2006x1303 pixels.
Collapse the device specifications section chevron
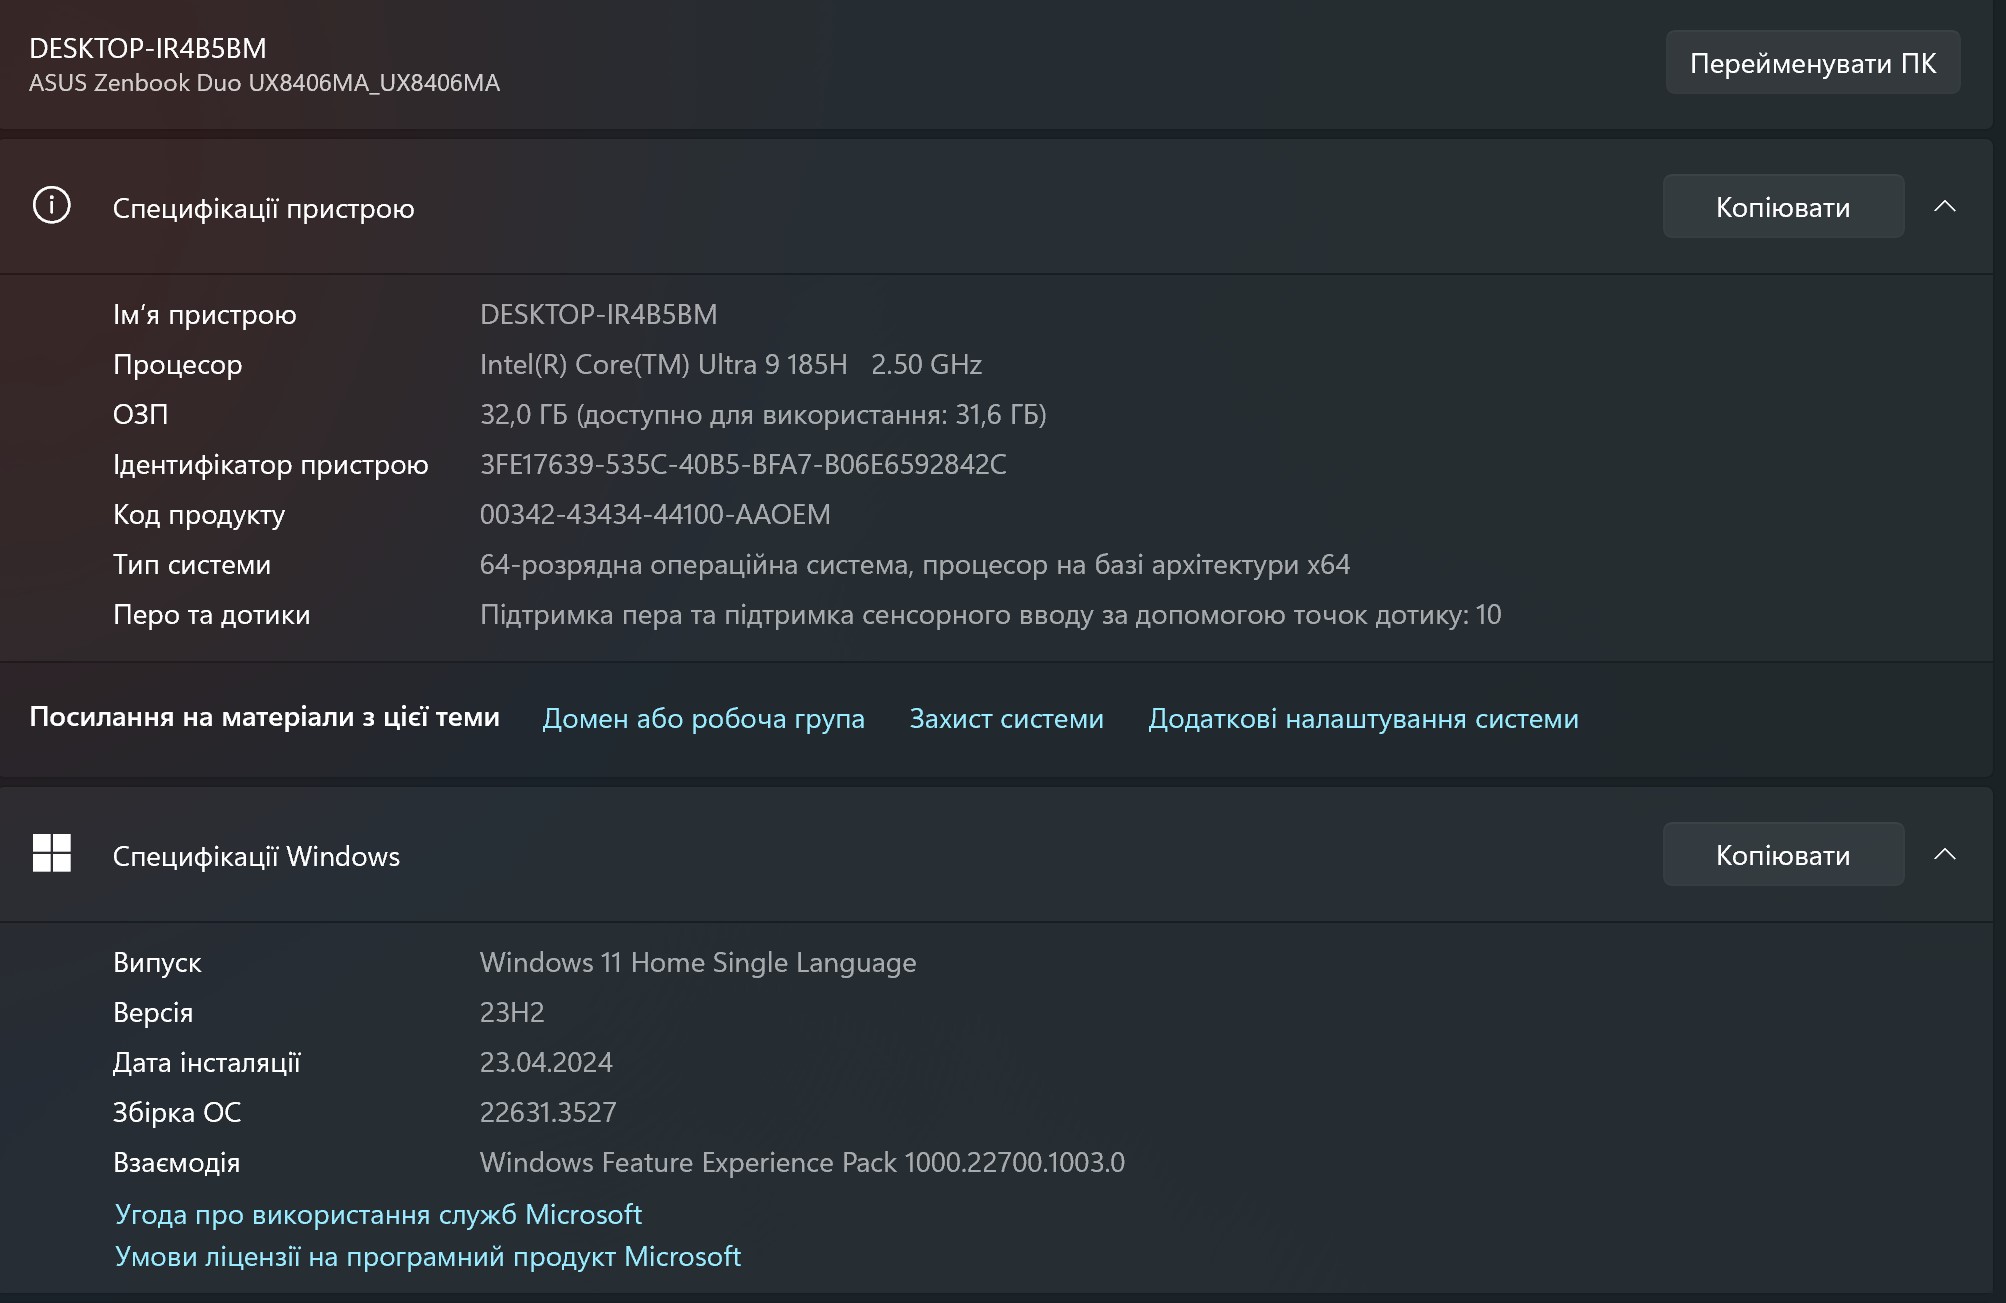click(1944, 206)
